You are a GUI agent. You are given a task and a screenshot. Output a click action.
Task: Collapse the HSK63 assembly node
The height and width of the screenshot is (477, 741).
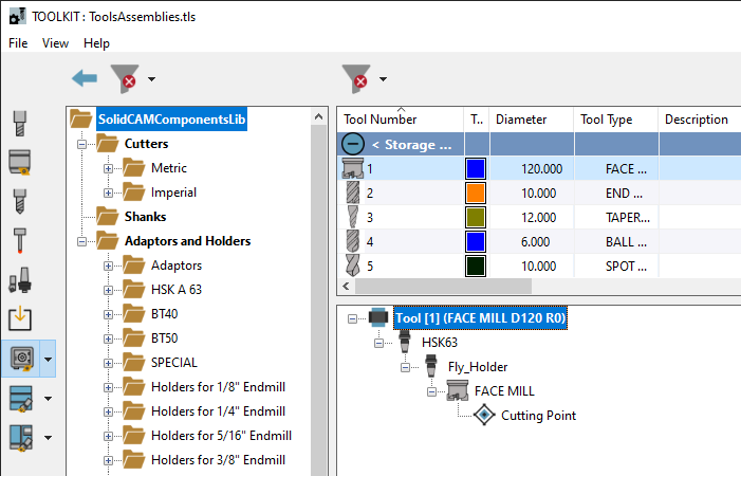(x=379, y=343)
